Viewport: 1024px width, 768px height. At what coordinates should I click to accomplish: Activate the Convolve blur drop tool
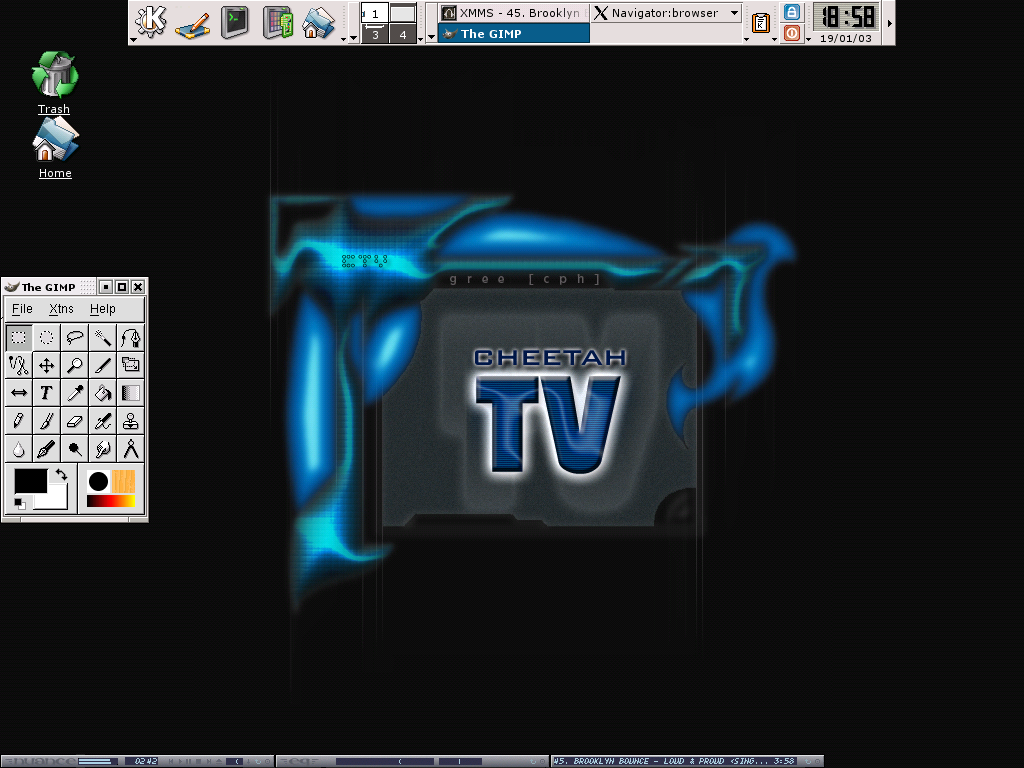point(18,449)
